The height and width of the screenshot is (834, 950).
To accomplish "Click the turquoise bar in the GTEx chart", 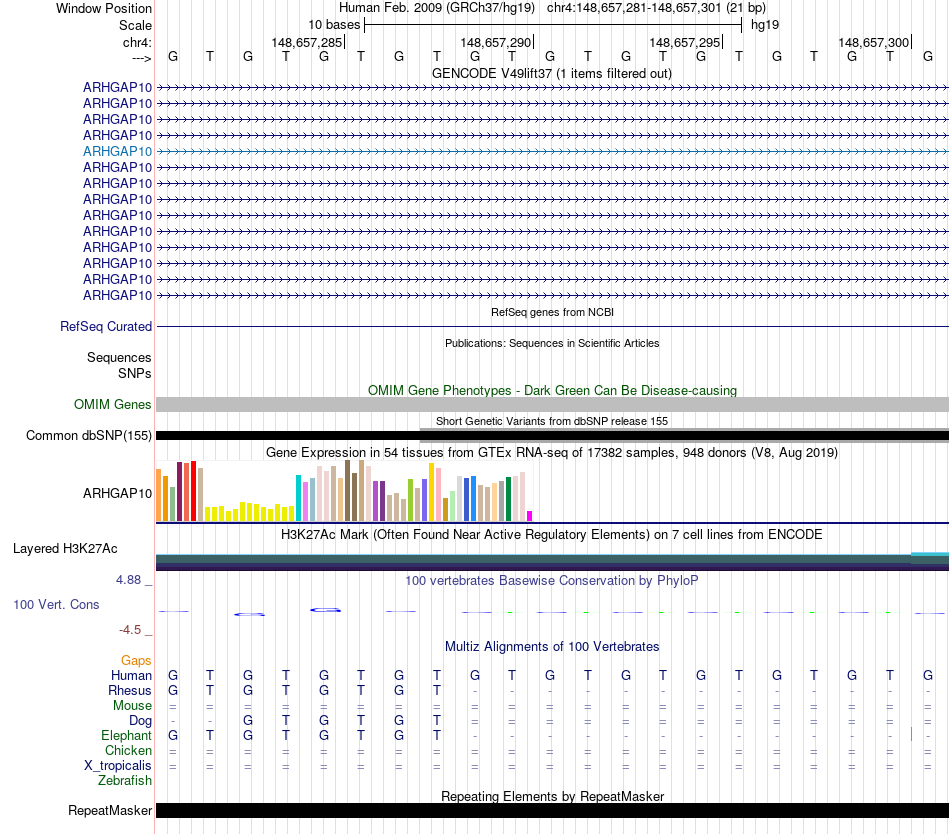I will pyautogui.click(x=299, y=498).
